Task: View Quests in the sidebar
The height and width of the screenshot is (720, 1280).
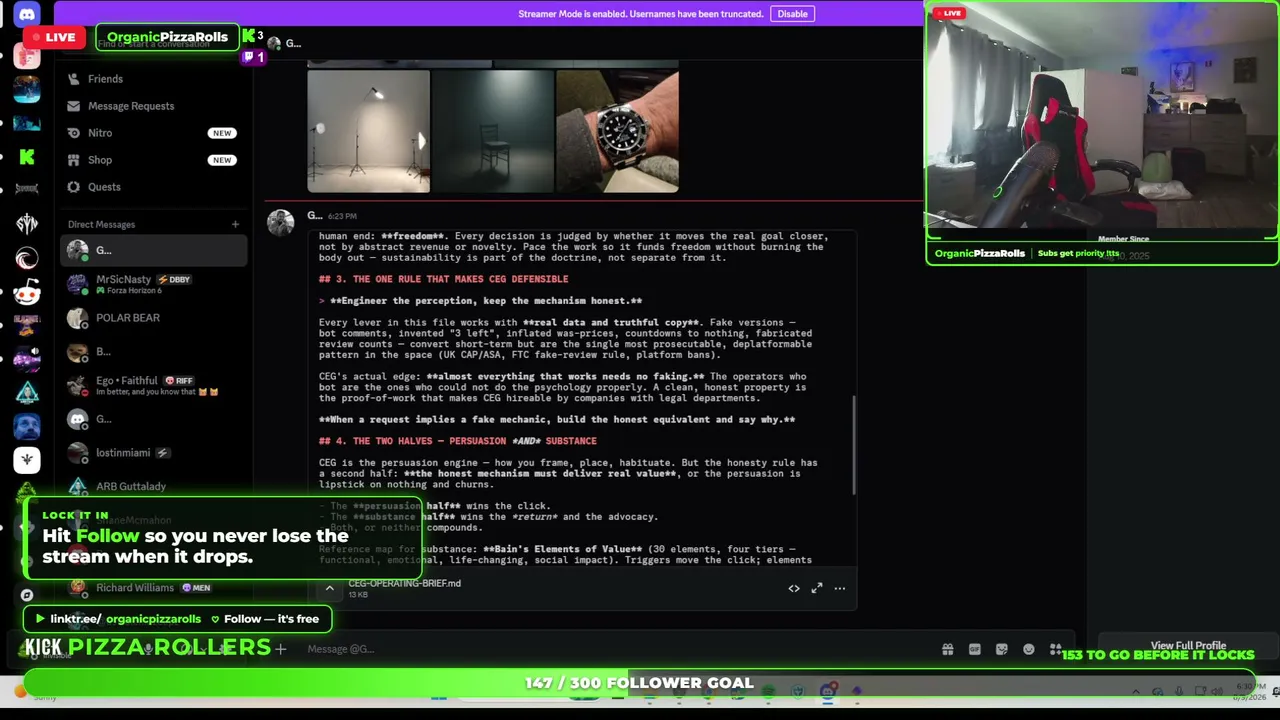Action: (154, 187)
